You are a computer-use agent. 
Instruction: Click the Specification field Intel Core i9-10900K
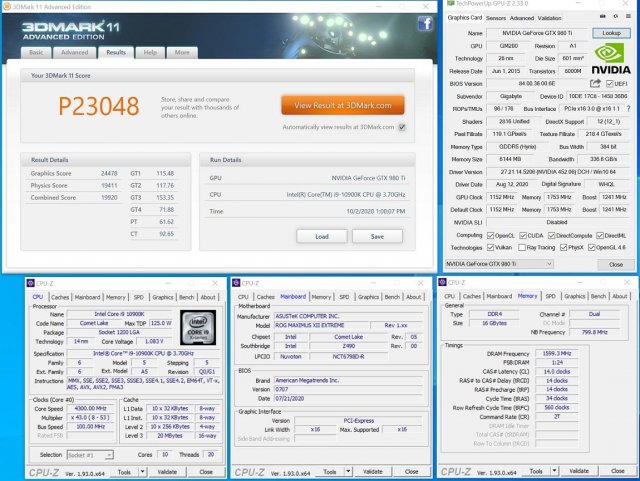click(143, 354)
